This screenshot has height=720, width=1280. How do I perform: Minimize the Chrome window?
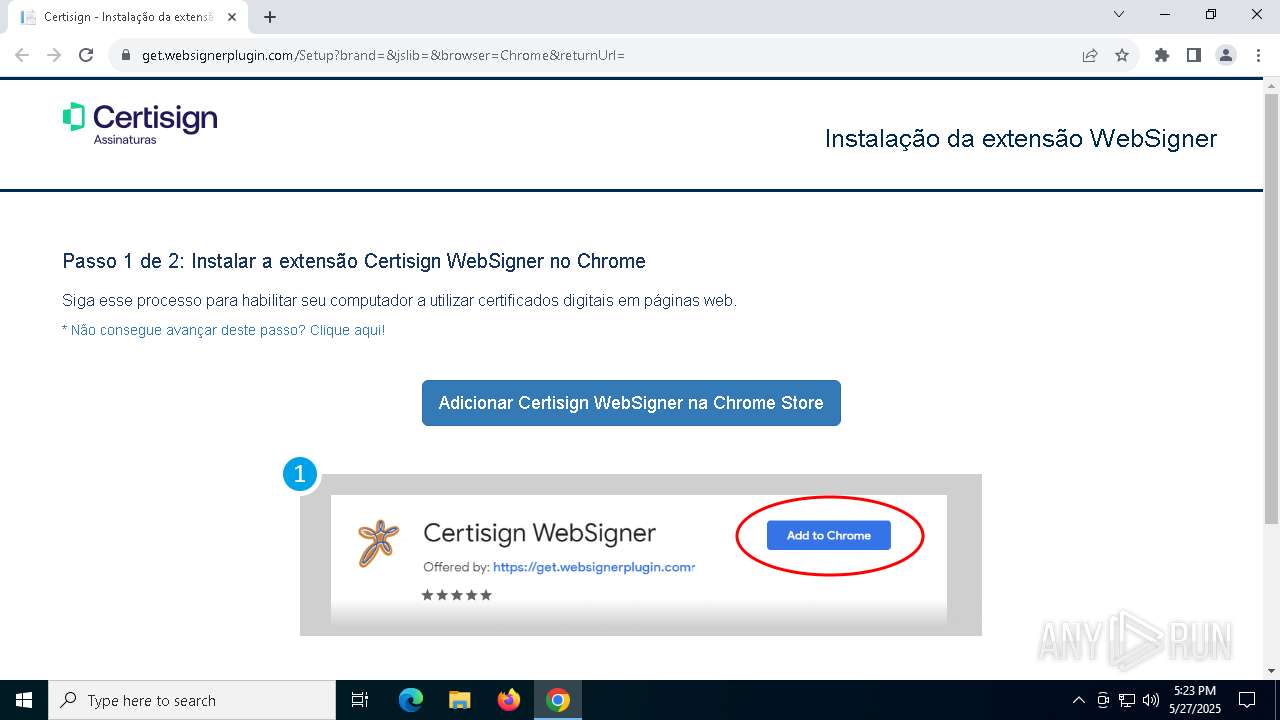(1166, 14)
